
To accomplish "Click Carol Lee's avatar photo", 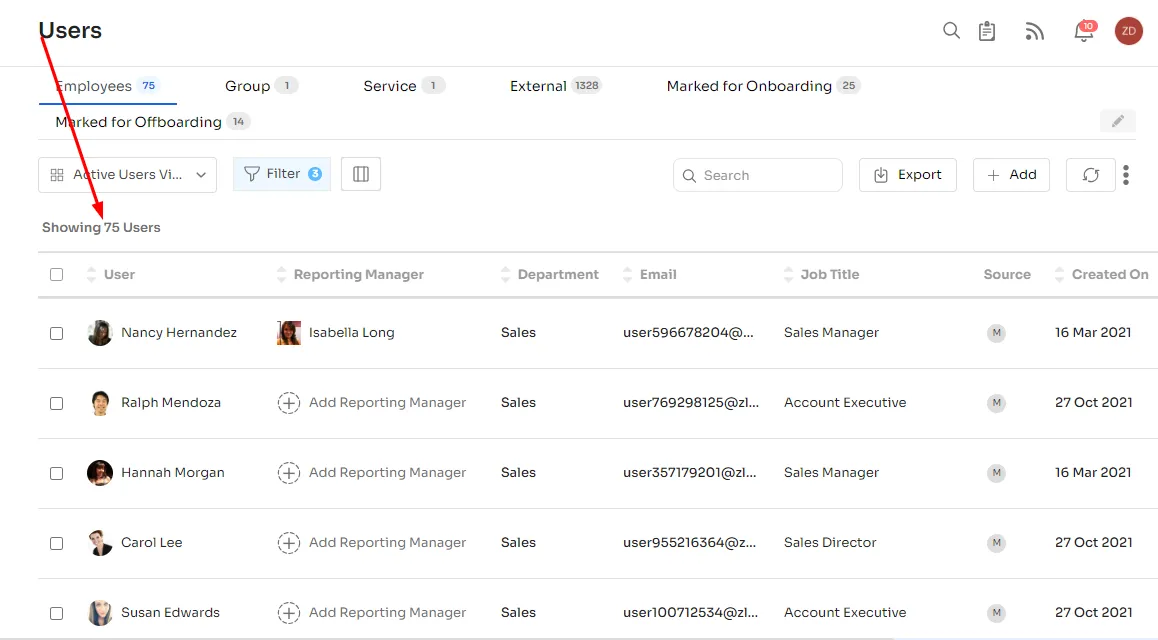I will 100,543.
